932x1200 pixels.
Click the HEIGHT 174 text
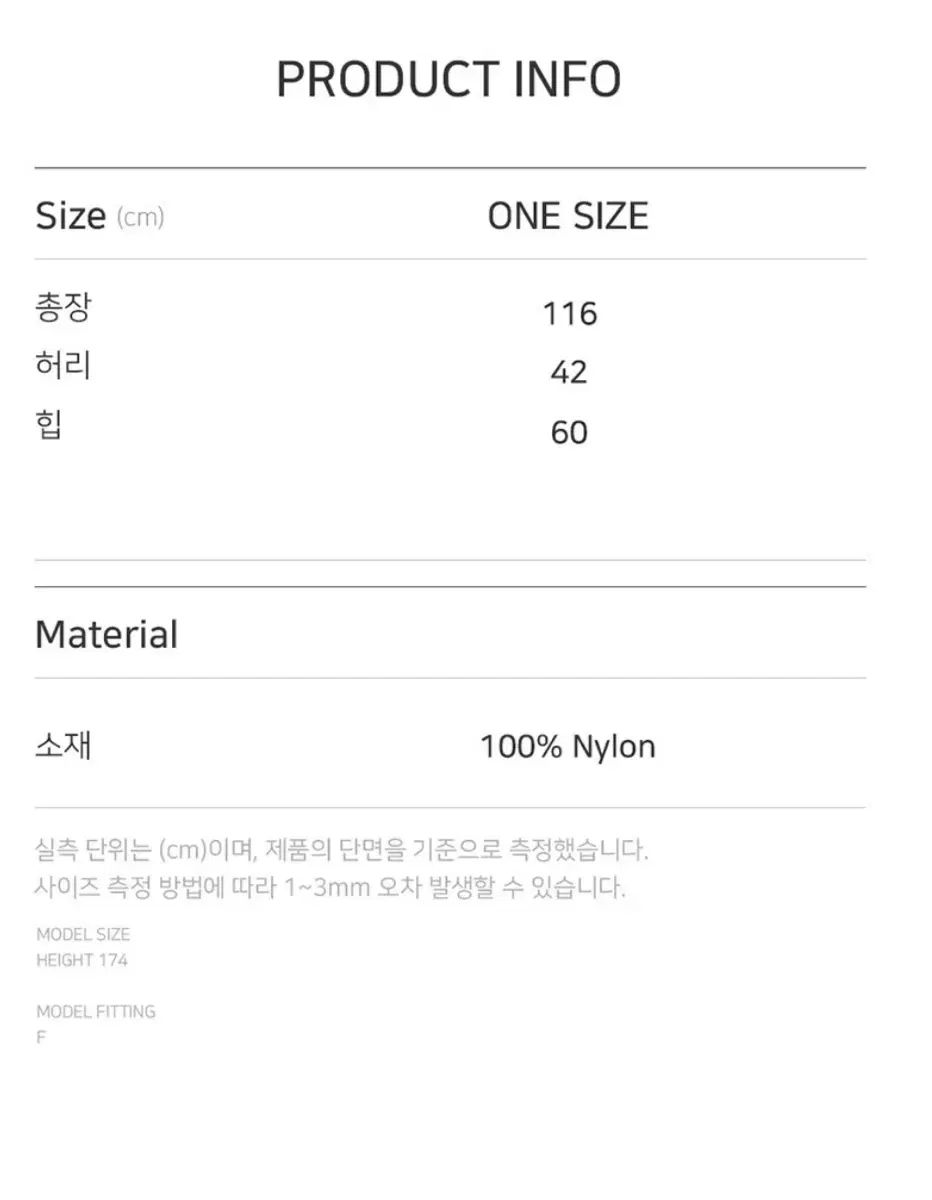pyautogui.click(x=82, y=960)
